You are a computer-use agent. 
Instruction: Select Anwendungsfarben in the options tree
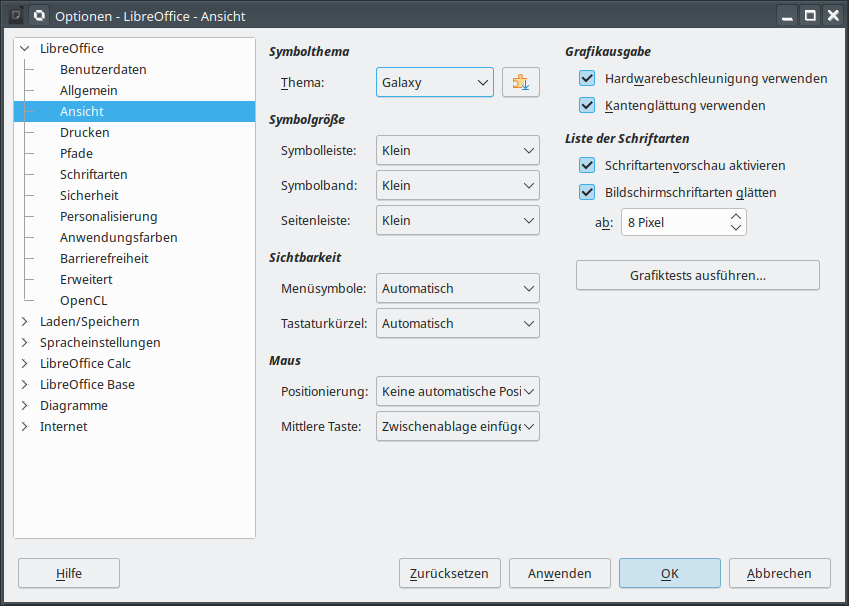click(119, 237)
